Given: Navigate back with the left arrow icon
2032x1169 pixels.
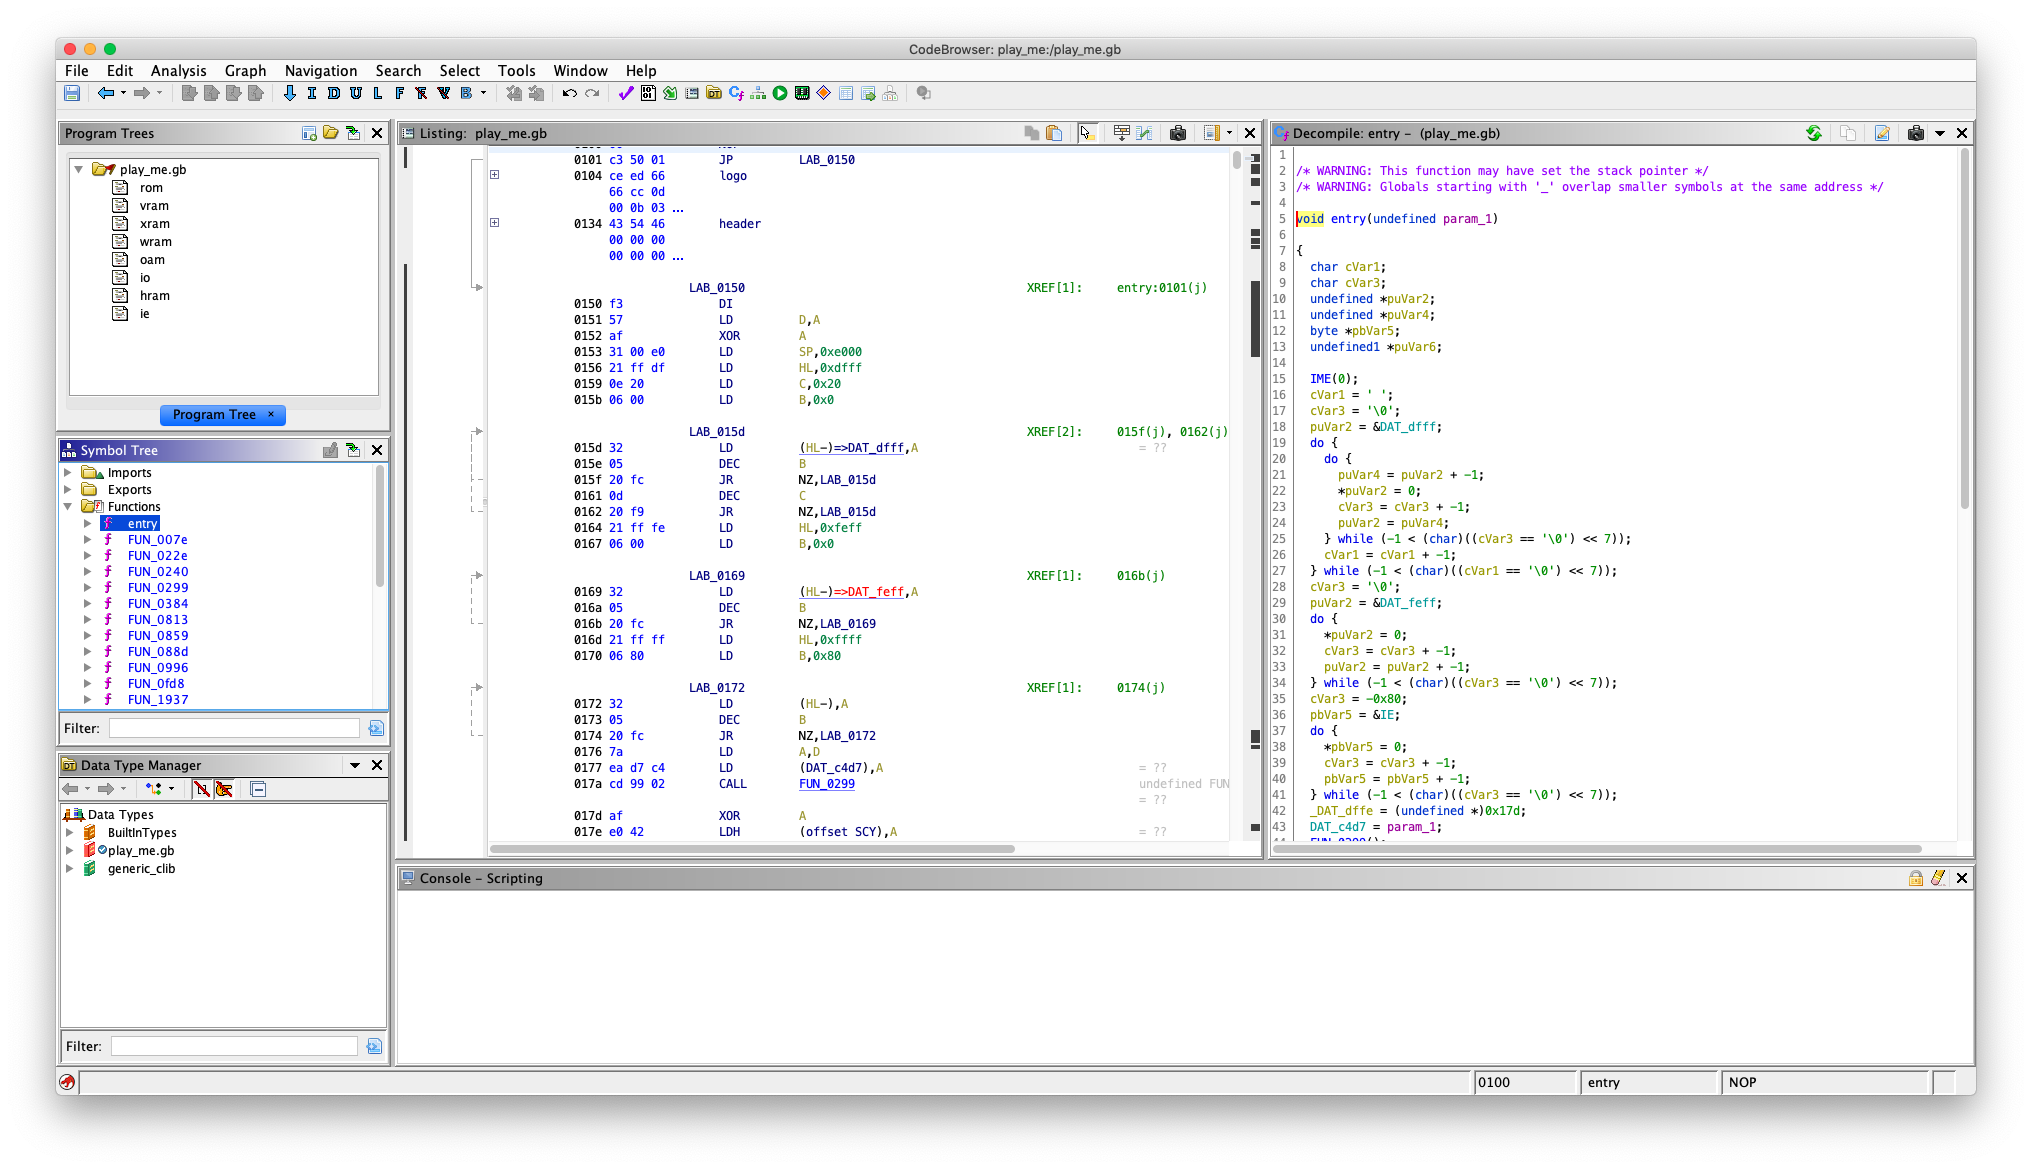Looking at the screenshot, I should (108, 93).
